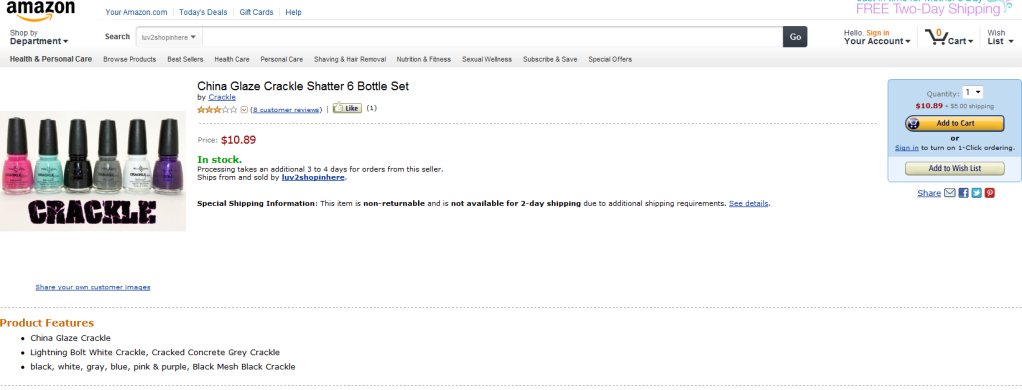Viewport: 1022px width, 390px height.
Task: Open the shopping cart icon
Action: (x=935, y=37)
